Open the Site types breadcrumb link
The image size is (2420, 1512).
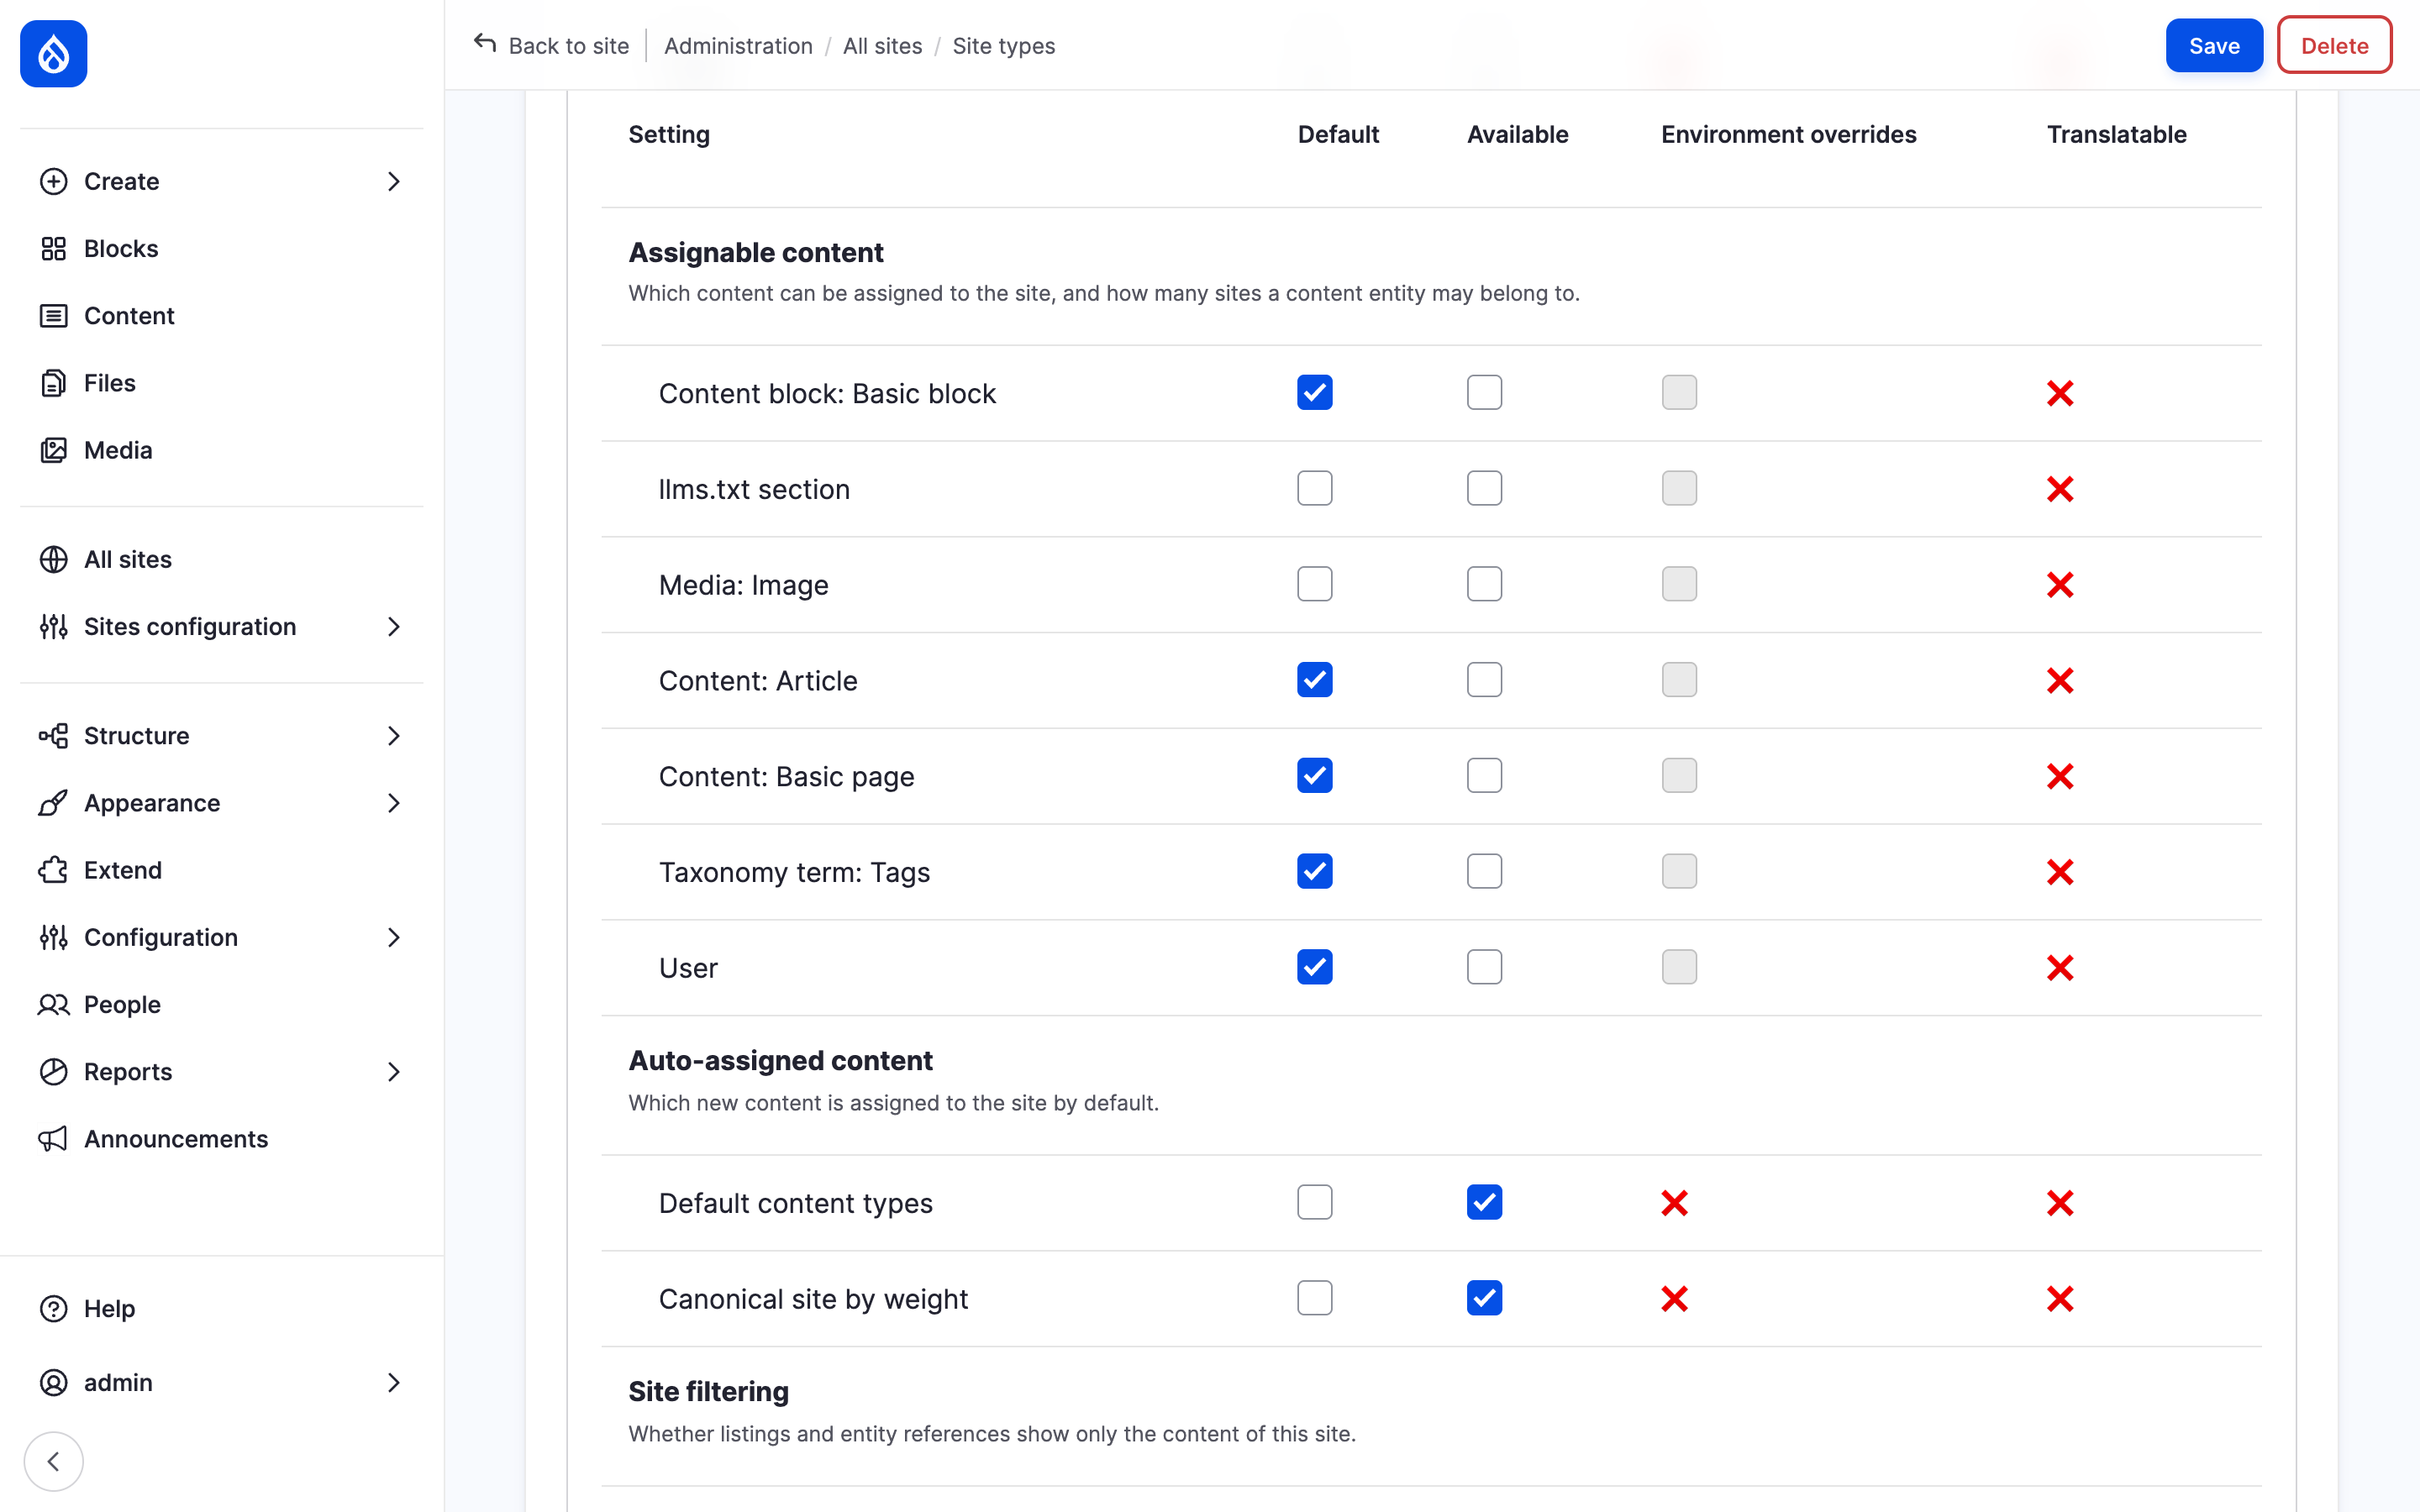coord(1003,46)
